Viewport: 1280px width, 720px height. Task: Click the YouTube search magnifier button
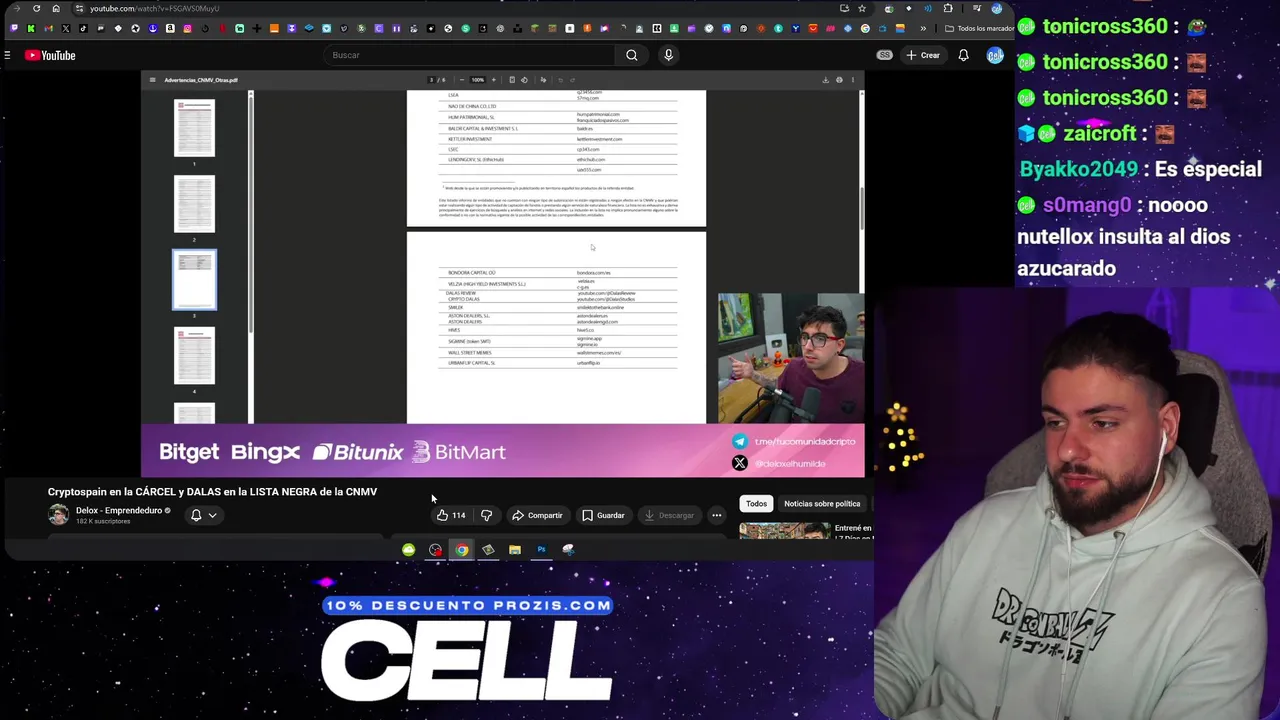(x=632, y=55)
